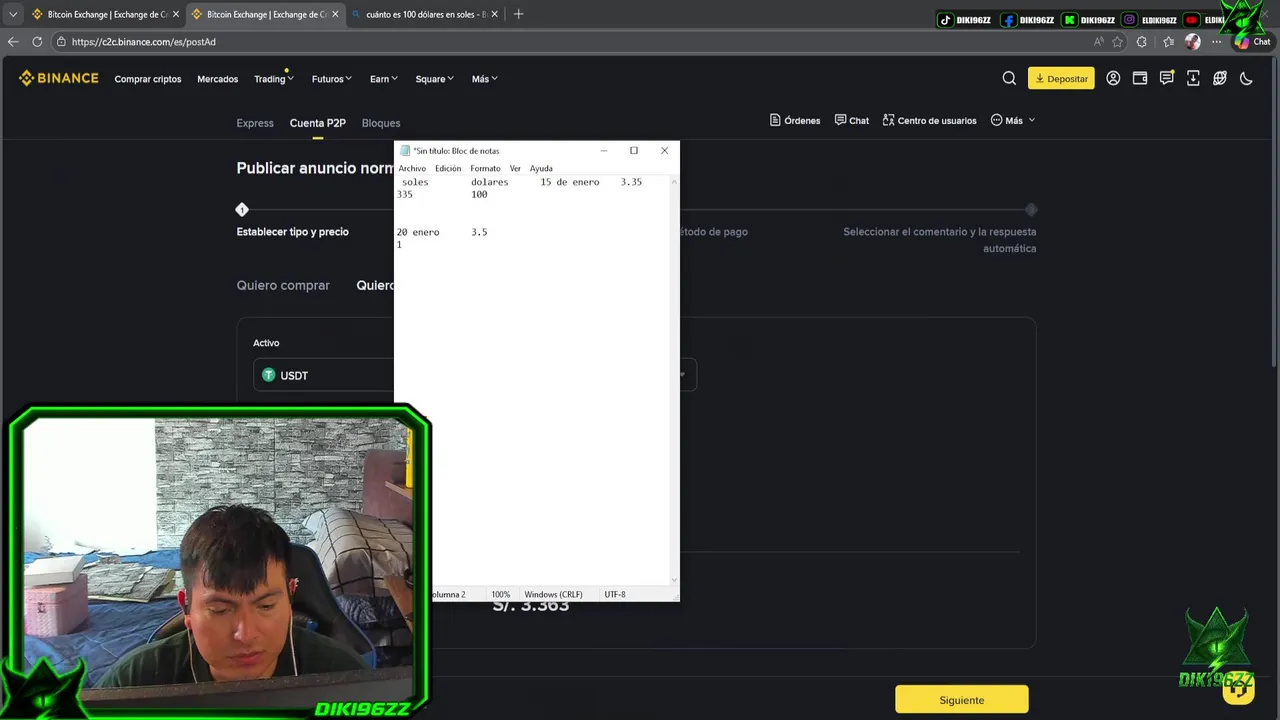
Task: Click '3.35' value in Notepad
Action: (631, 182)
